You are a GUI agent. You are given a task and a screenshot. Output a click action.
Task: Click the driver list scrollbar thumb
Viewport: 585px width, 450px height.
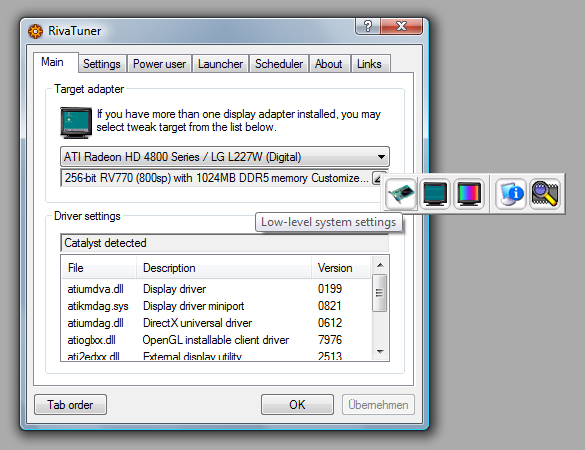[380, 293]
